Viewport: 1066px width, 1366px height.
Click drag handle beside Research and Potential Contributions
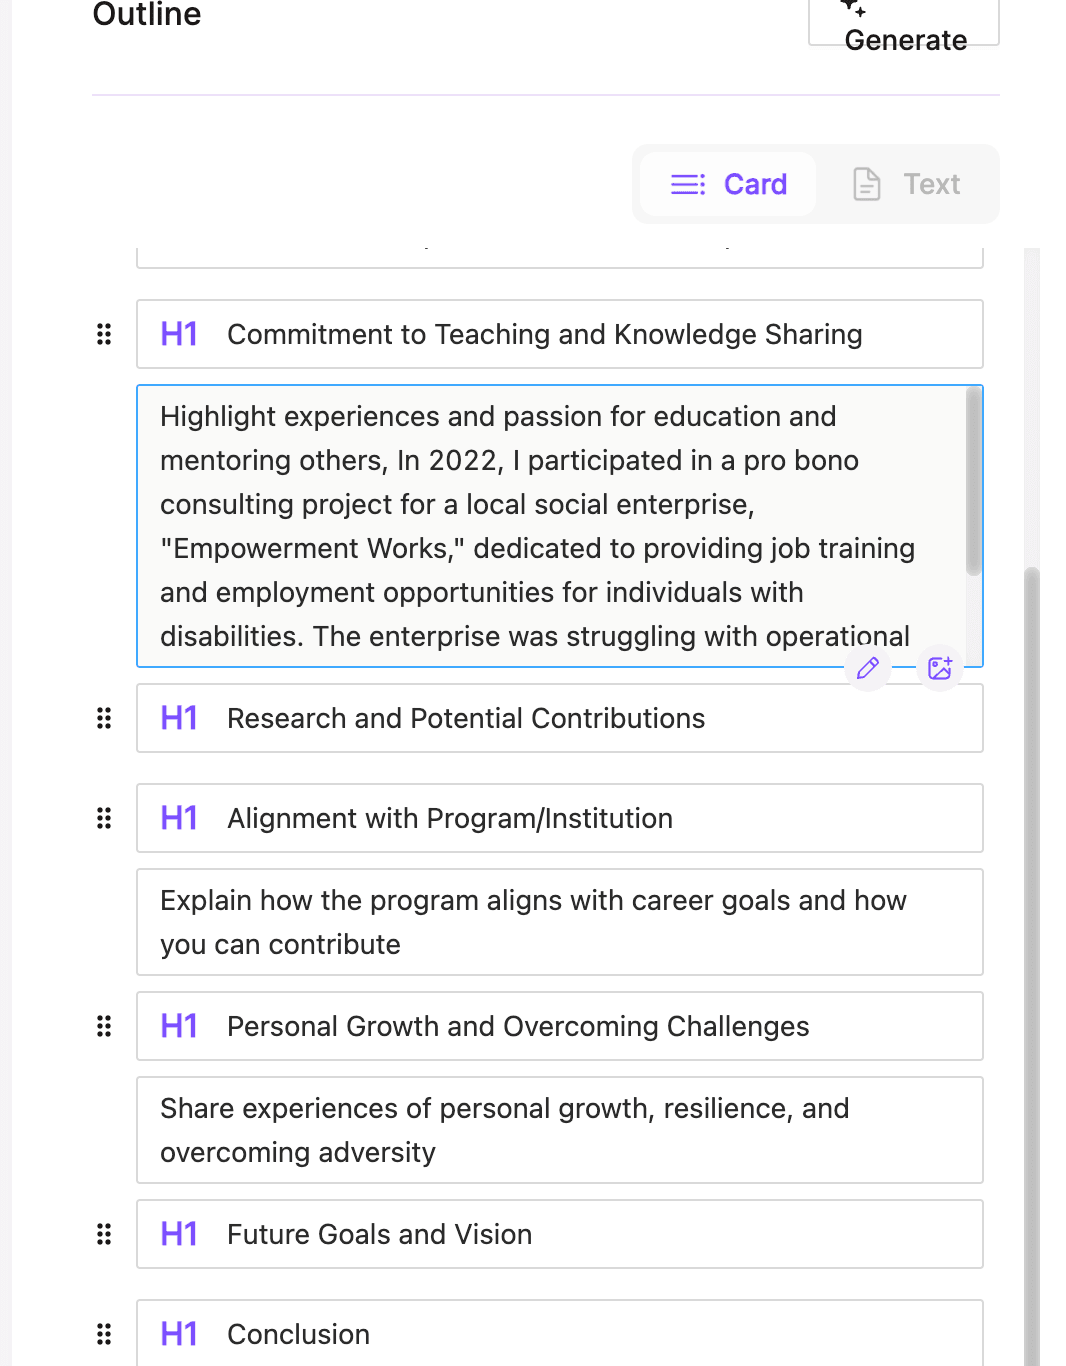click(x=104, y=718)
